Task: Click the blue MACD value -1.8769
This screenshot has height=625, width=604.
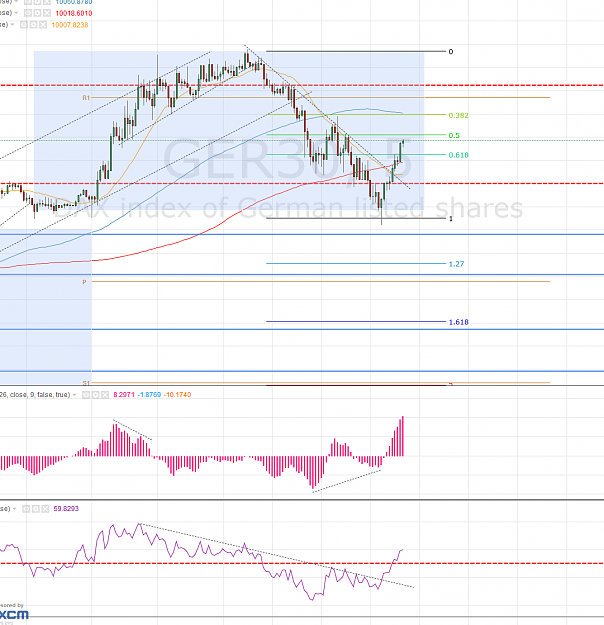Action: [x=149, y=395]
